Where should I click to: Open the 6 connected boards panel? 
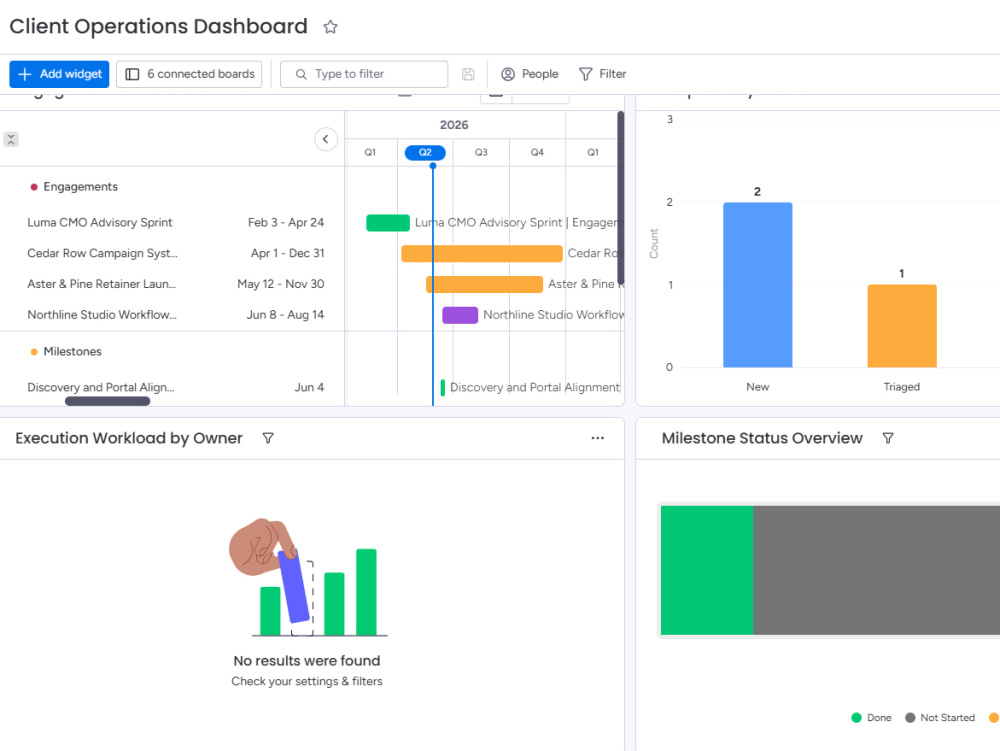tap(189, 74)
